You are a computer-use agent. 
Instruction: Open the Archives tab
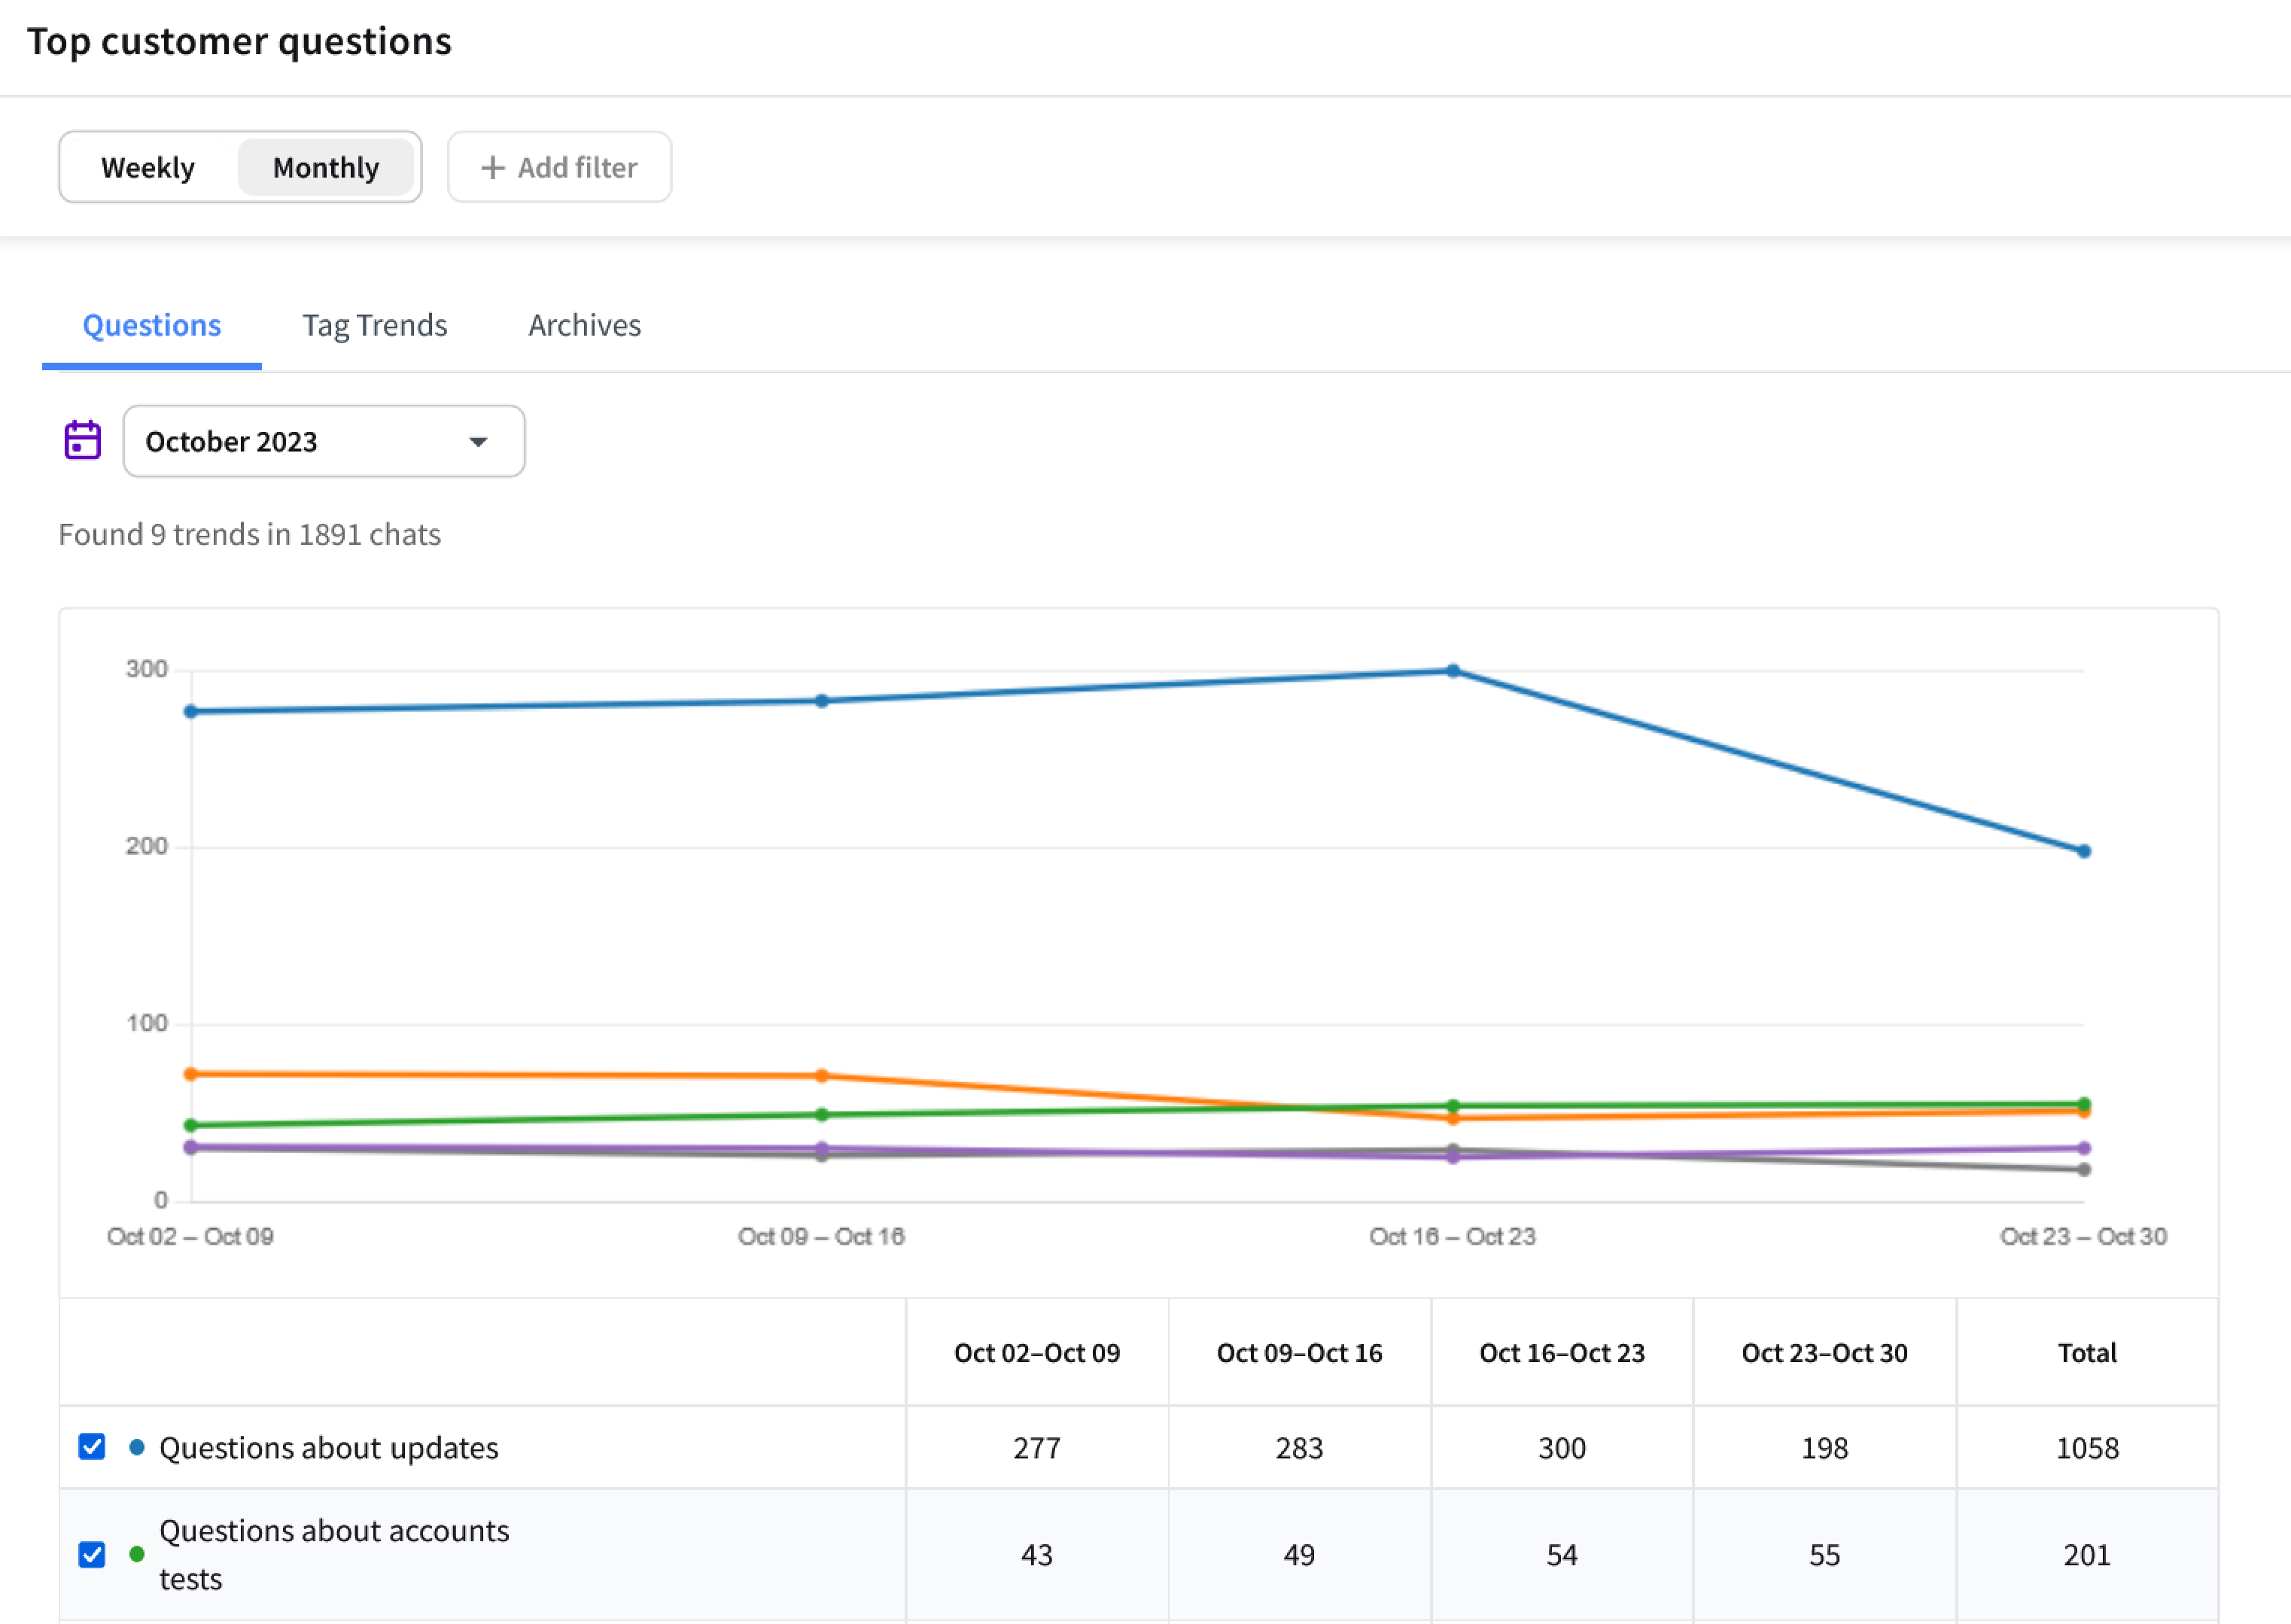tap(585, 326)
